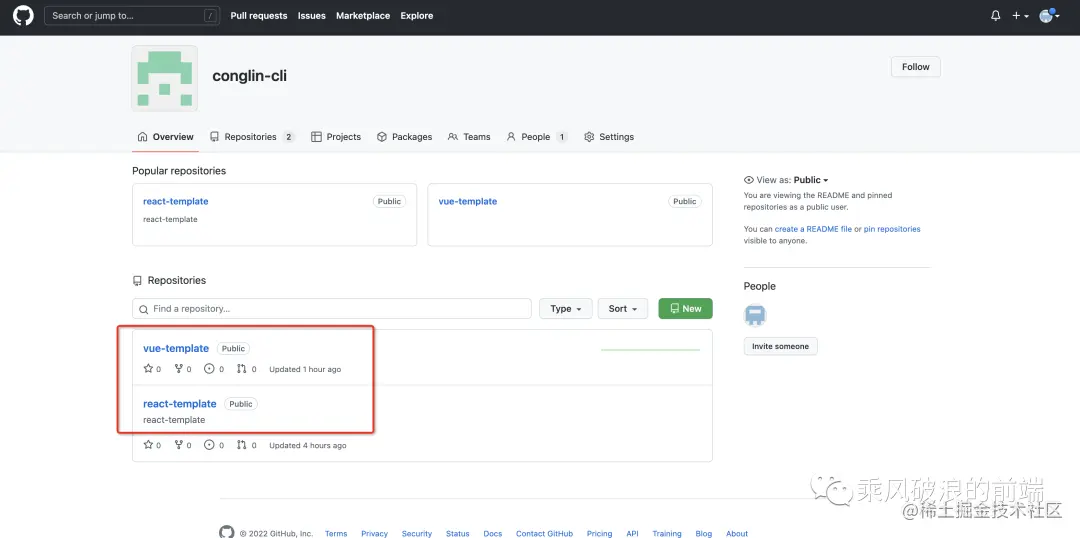
Task: Open the Docs footer link
Action: (x=492, y=534)
